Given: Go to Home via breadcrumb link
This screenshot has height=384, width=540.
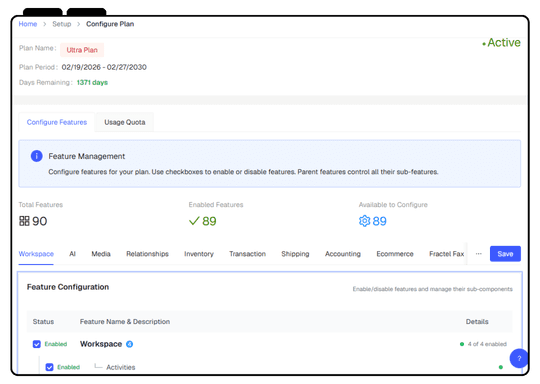Looking at the screenshot, I should 28,24.
